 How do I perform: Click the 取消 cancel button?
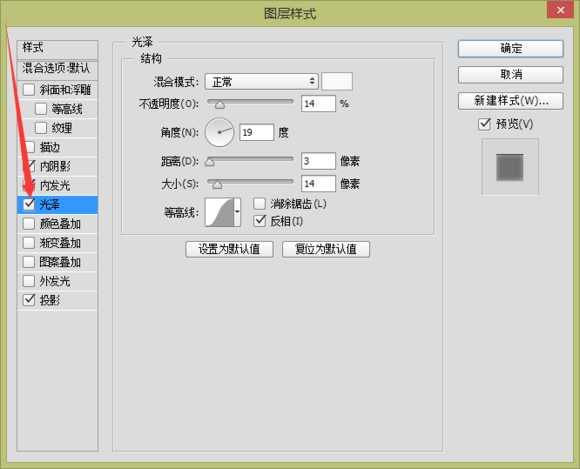coord(510,75)
